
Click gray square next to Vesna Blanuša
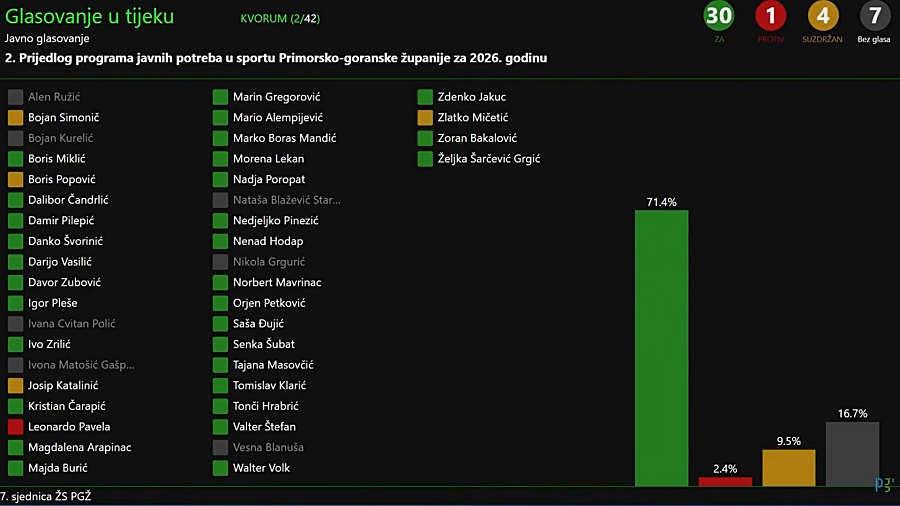[x=220, y=447]
